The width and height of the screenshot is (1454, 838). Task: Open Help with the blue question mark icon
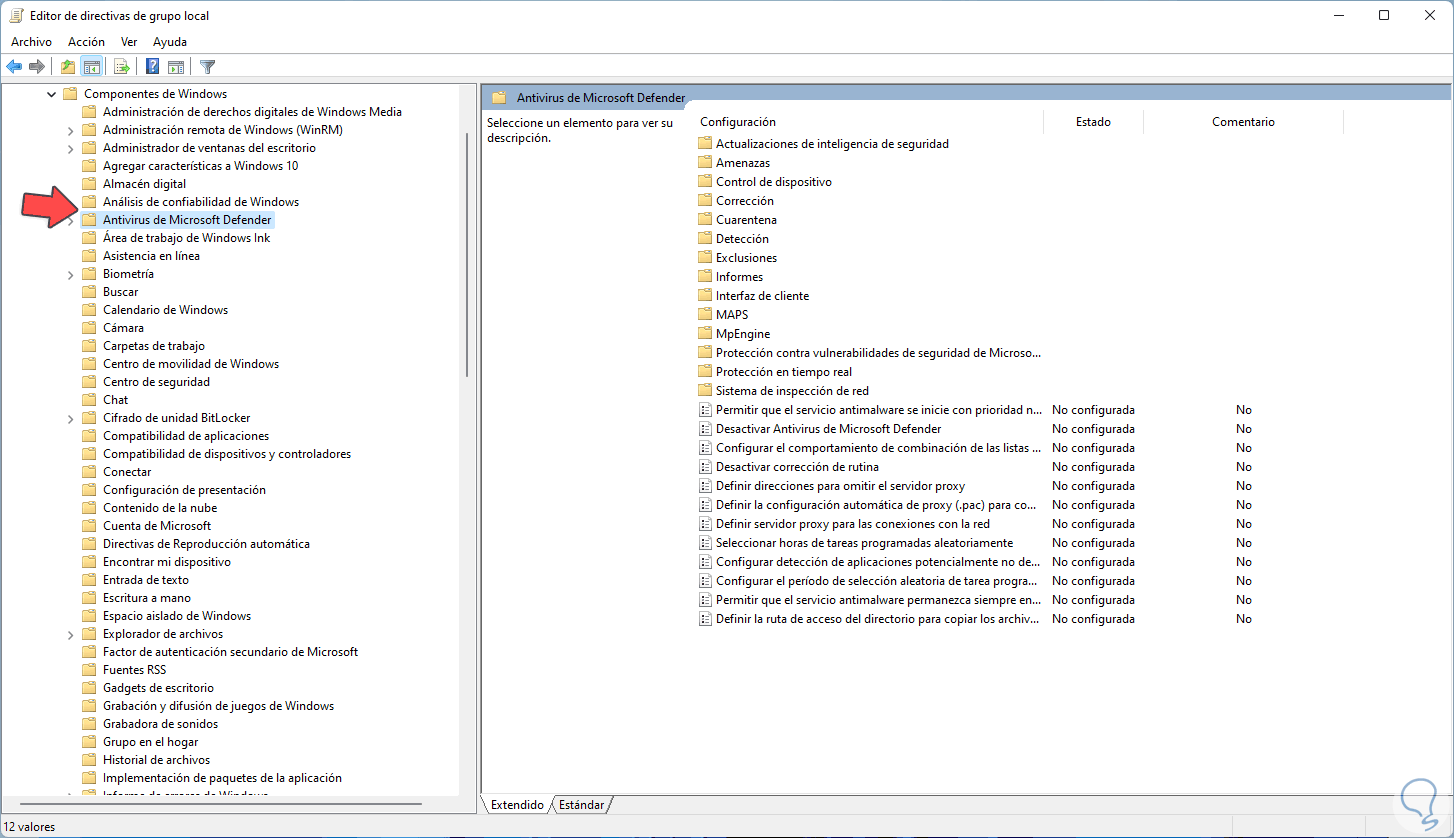click(x=153, y=67)
